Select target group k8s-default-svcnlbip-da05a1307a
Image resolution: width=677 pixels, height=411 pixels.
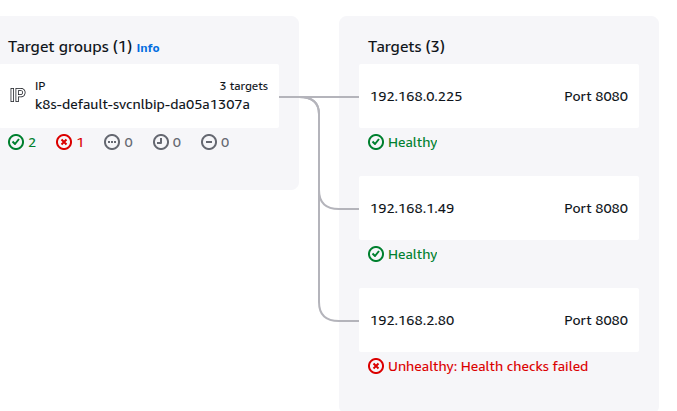click(139, 96)
